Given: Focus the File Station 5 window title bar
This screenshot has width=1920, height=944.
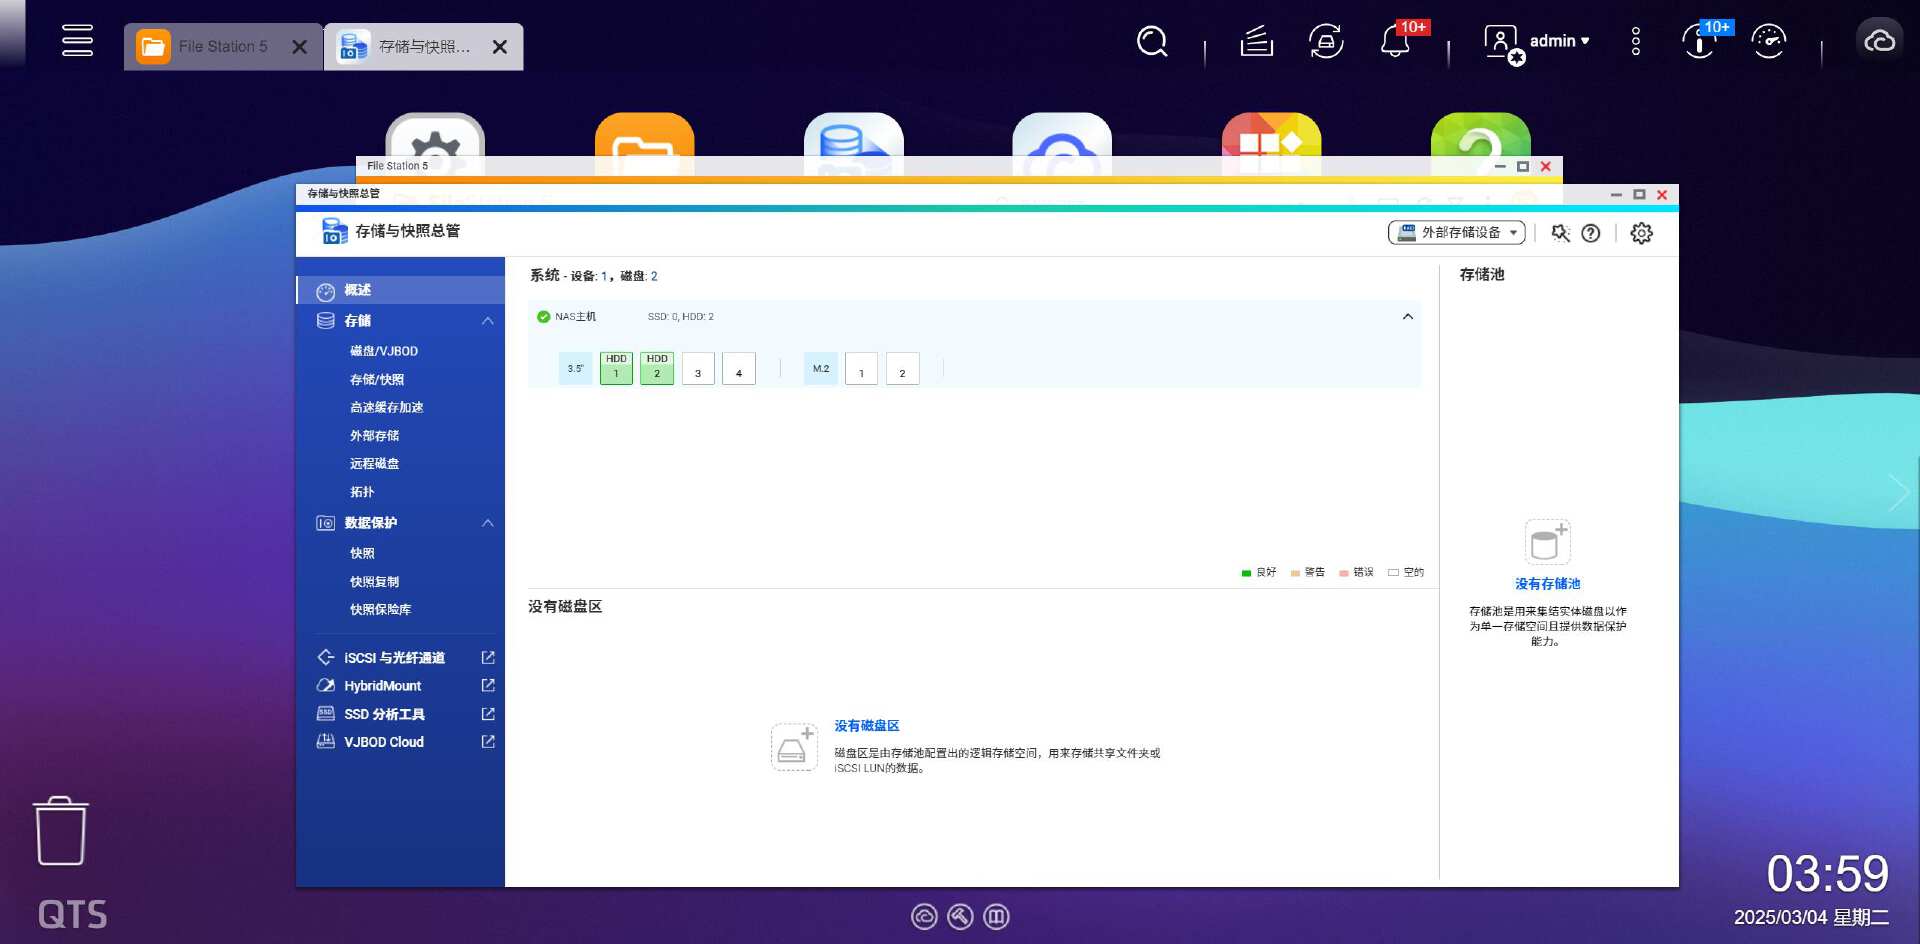Looking at the screenshot, I should coord(958,166).
